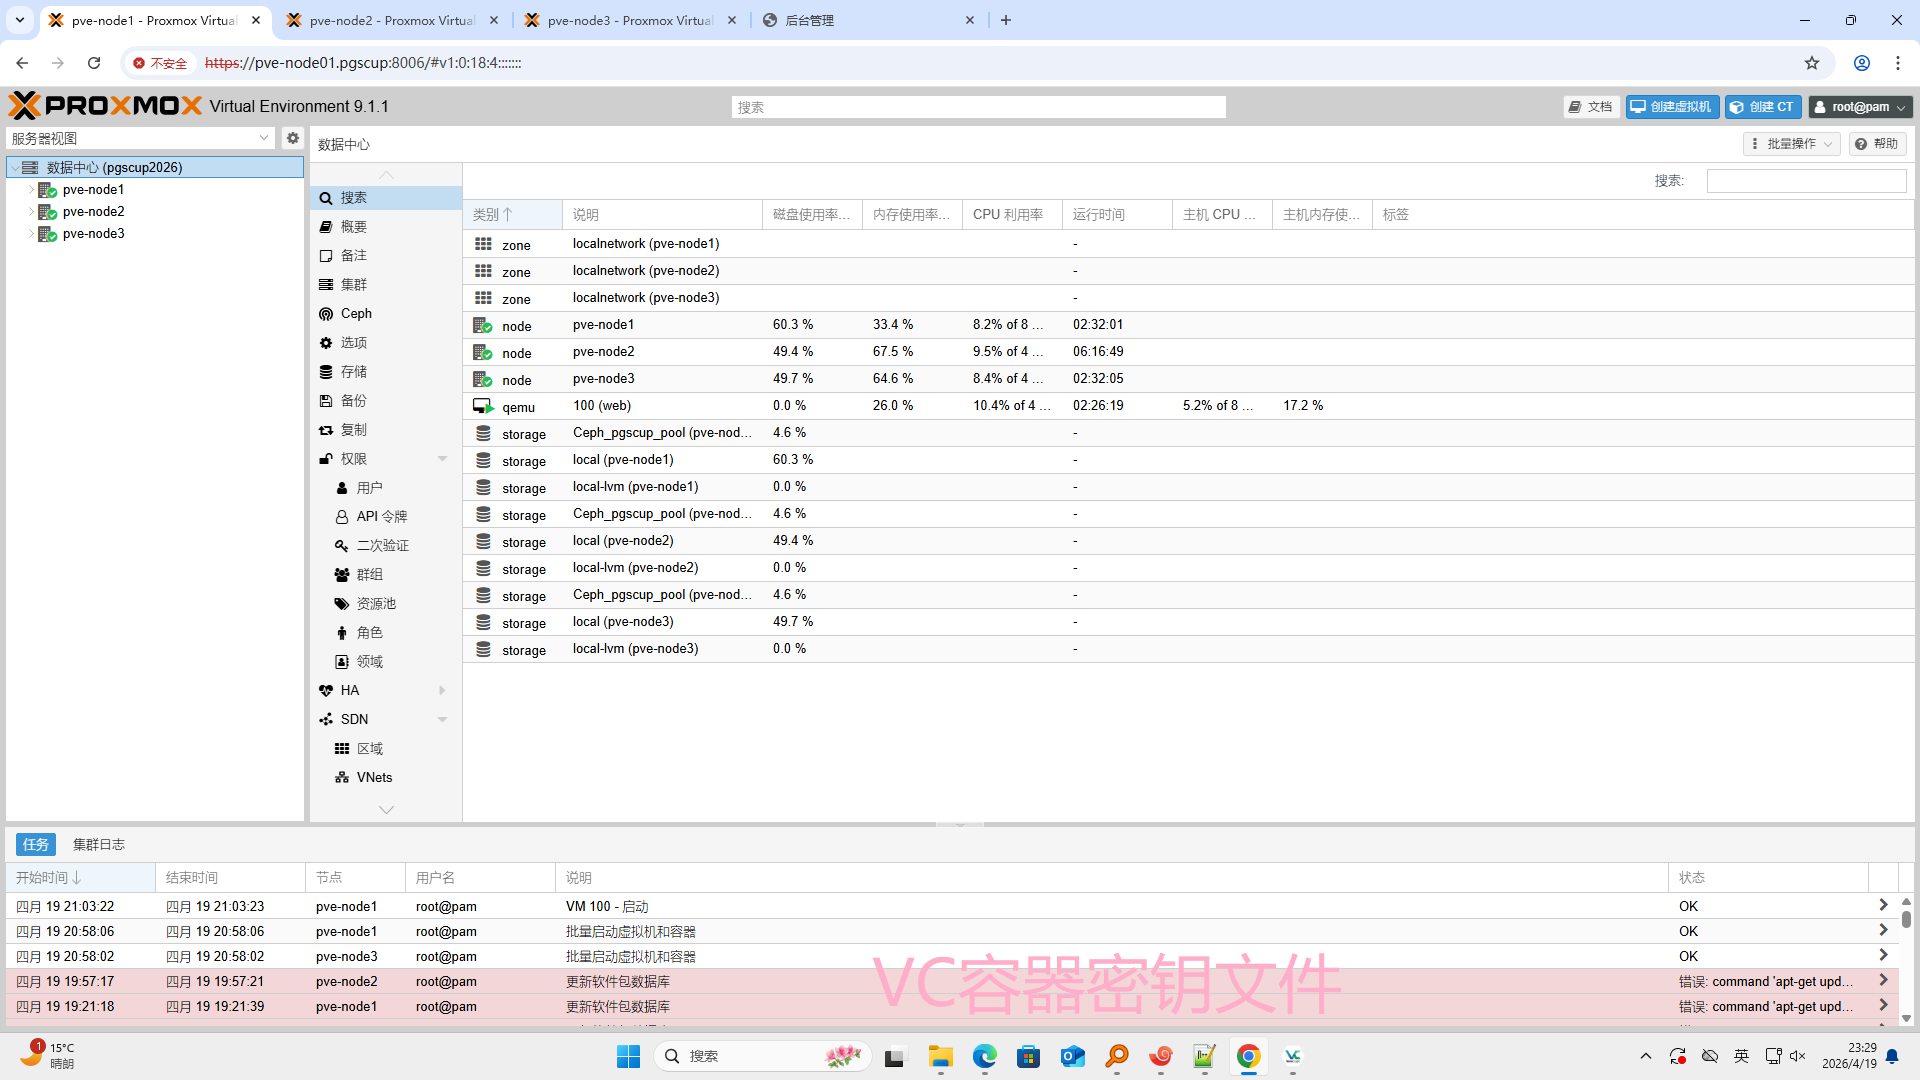Open the bulk actions (批量操作) dropdown
The image size is (1920, 1080).
coord(1791,143)
